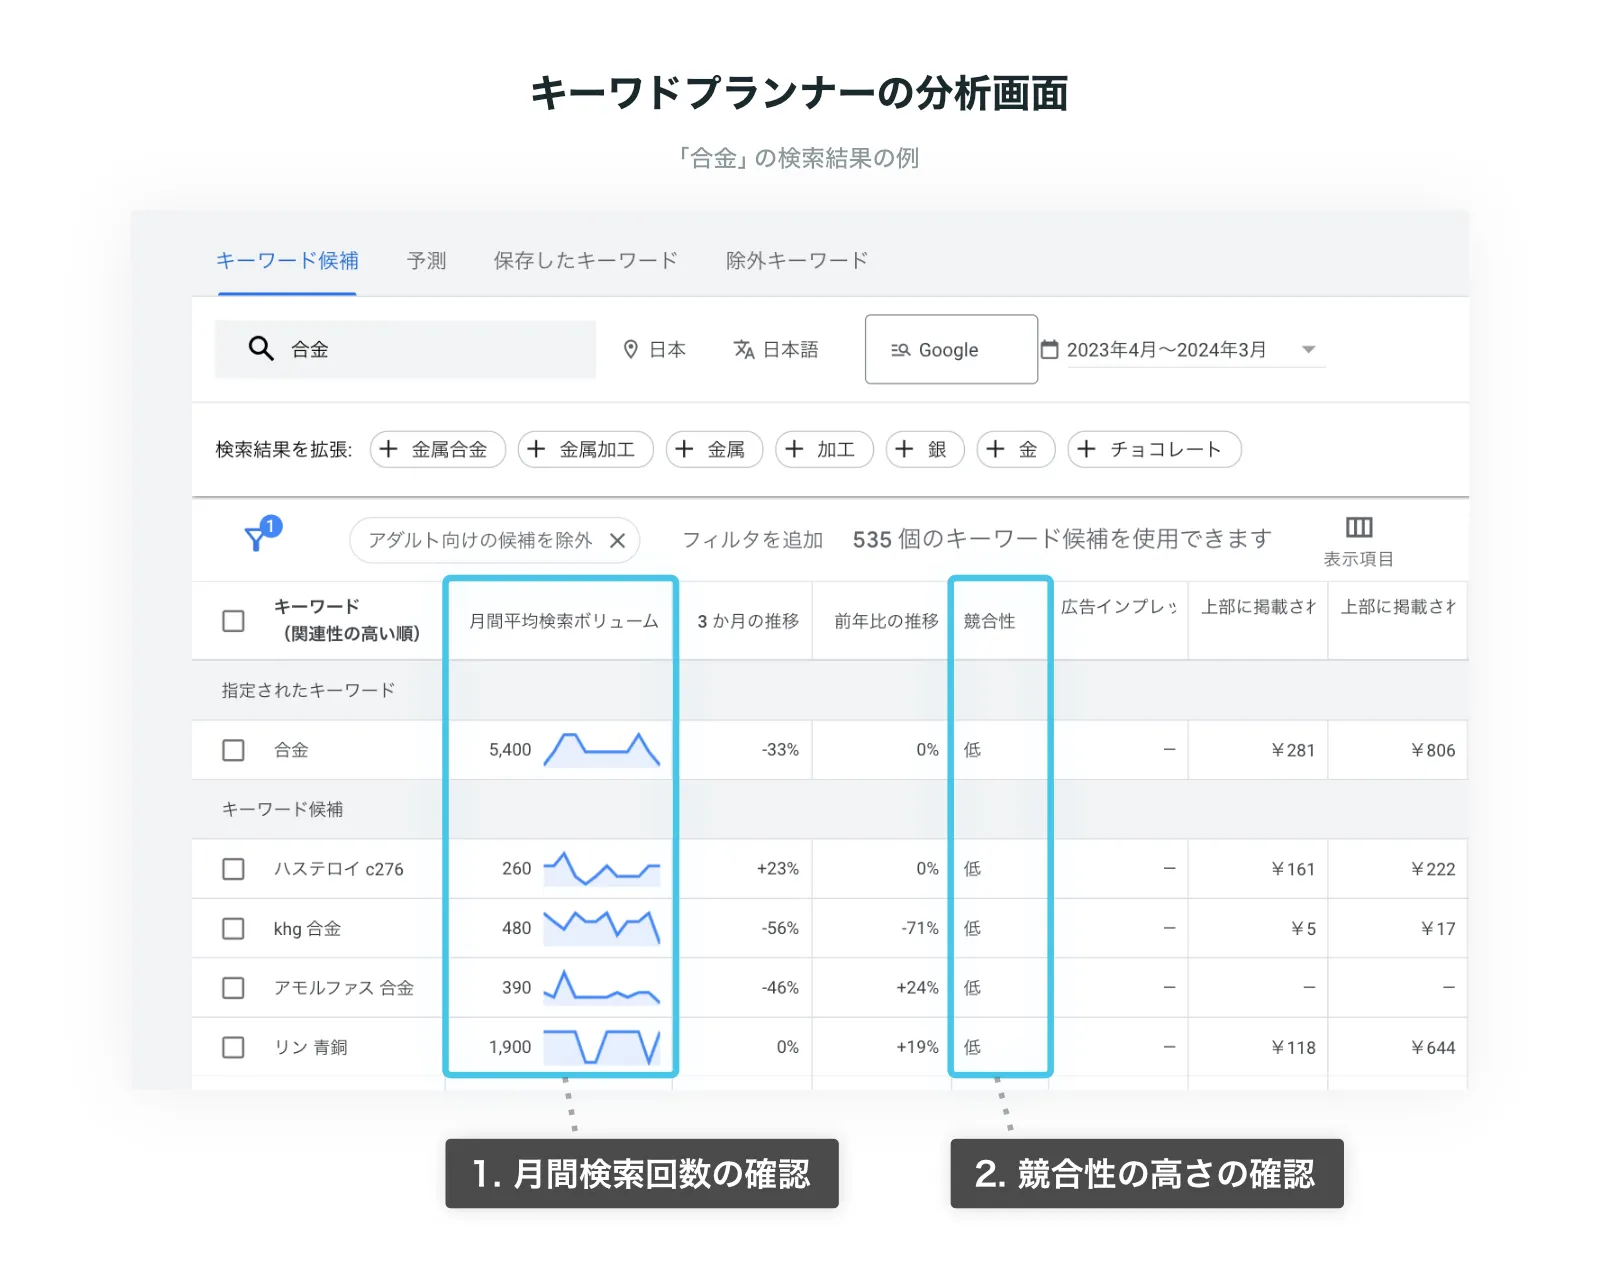1600x1264 pixels.
Task: View the khg 合金 trend sparkline
Action: (x=602, y=928)
